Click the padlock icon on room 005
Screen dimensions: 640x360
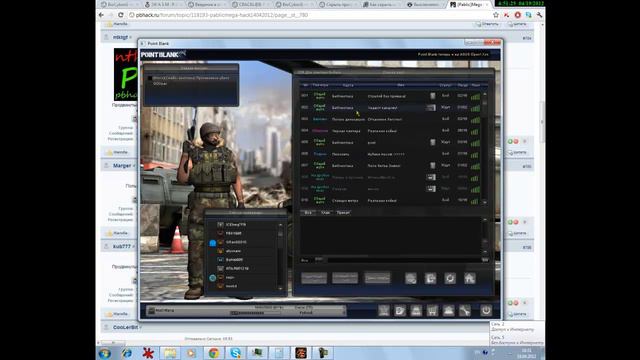(x=433, y=142)
